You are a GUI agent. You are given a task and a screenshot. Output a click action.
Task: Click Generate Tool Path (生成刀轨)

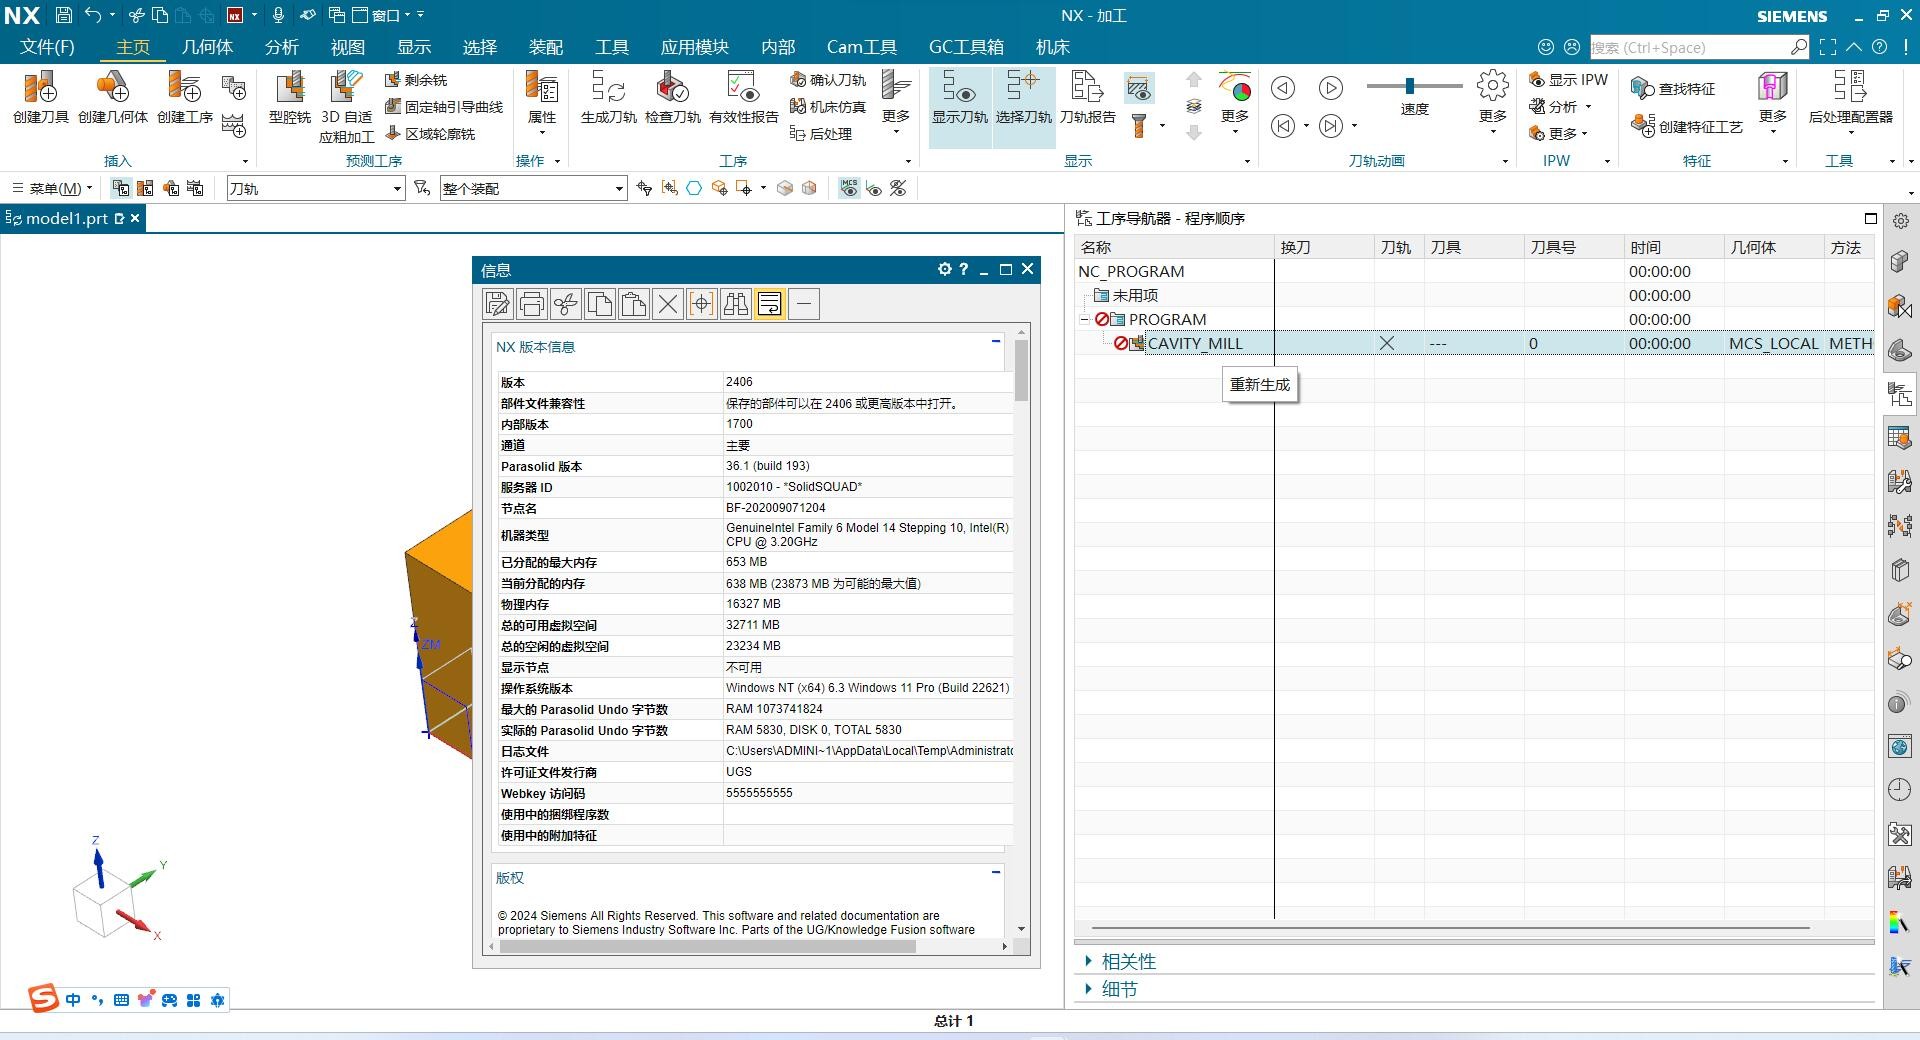(608, 97)
